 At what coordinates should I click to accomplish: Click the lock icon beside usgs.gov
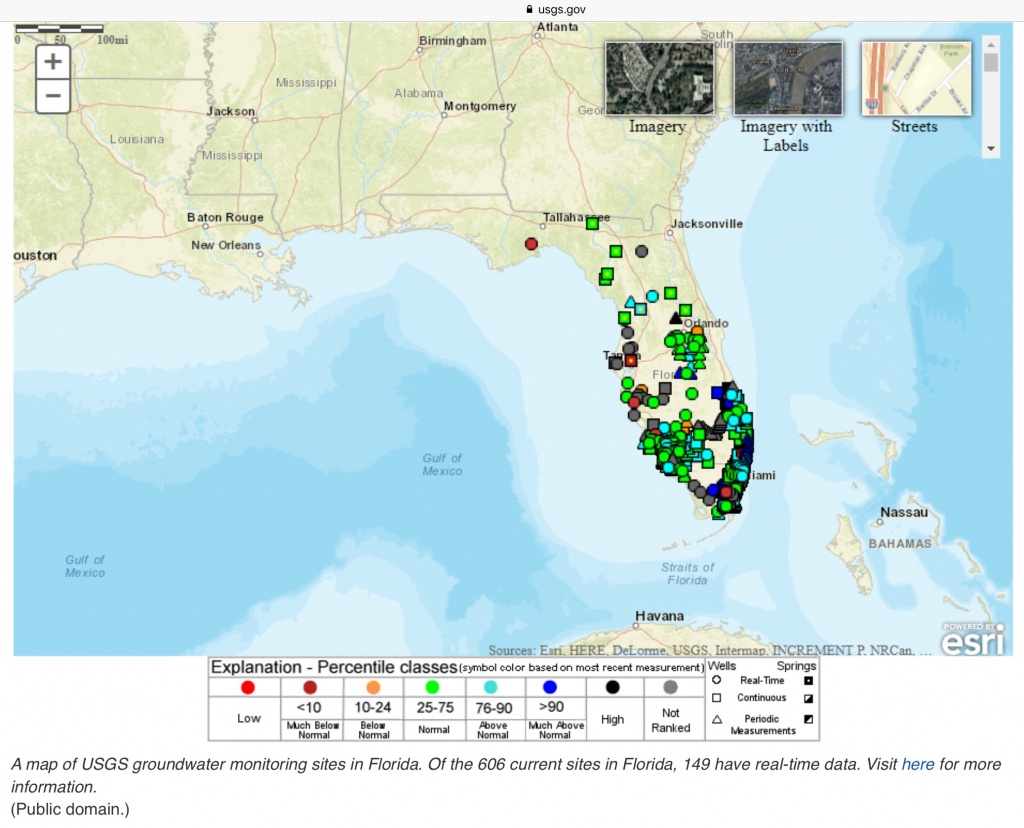coord(530,9)
